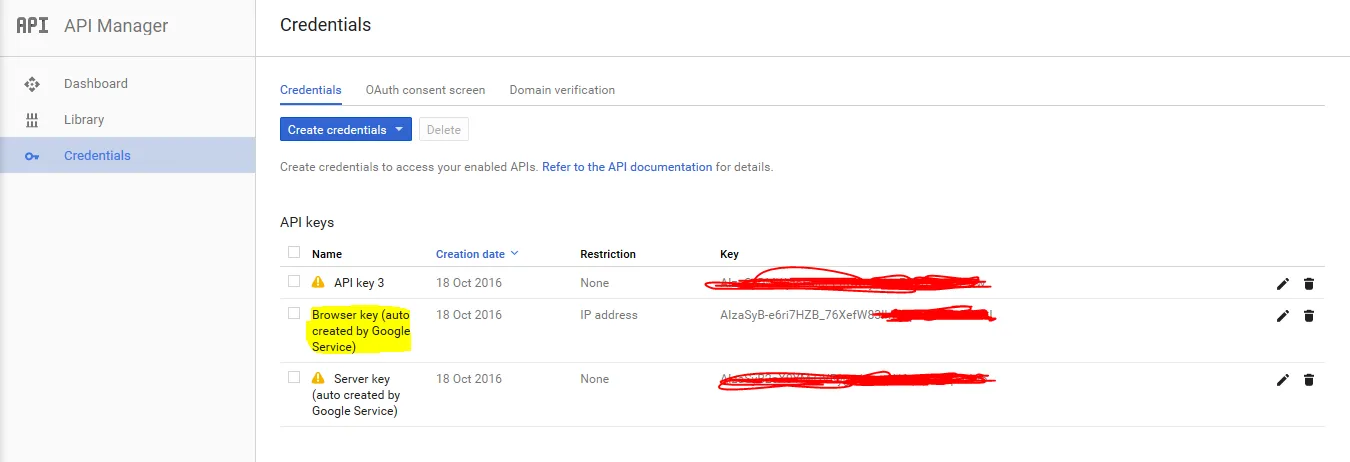Open Browser key (auto created by Google Service)
The height and width of the screenshot is (462, 1350).
361,331
